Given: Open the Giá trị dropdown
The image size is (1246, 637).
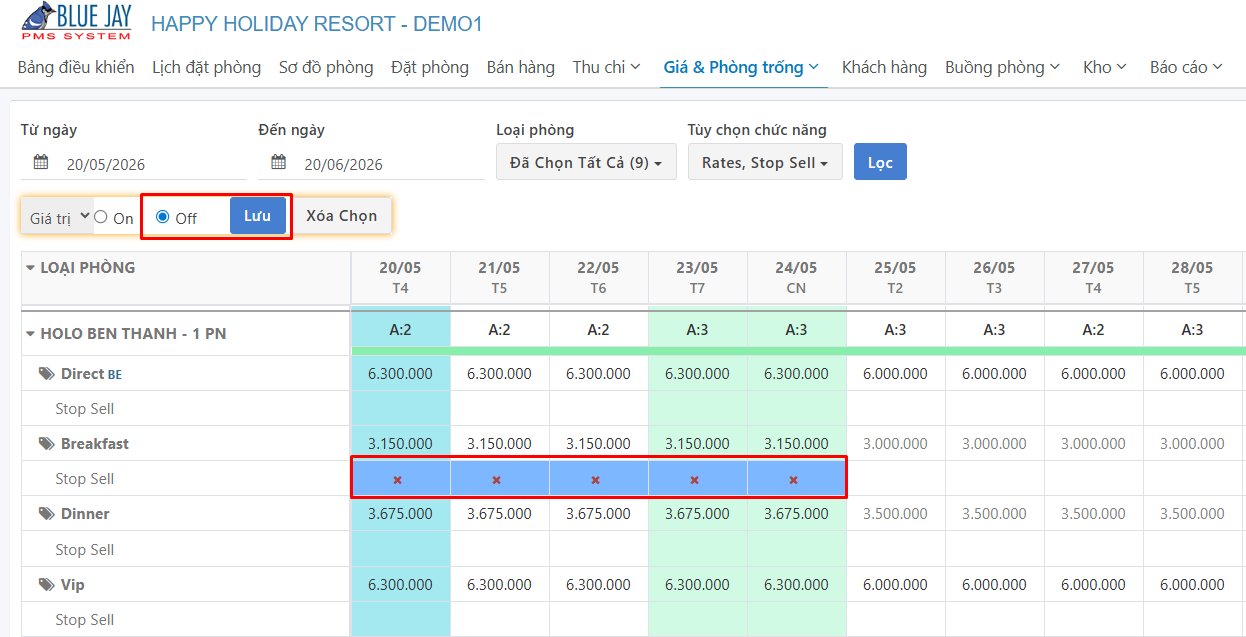Looking at the screenshot, I should tap(59, 216).
